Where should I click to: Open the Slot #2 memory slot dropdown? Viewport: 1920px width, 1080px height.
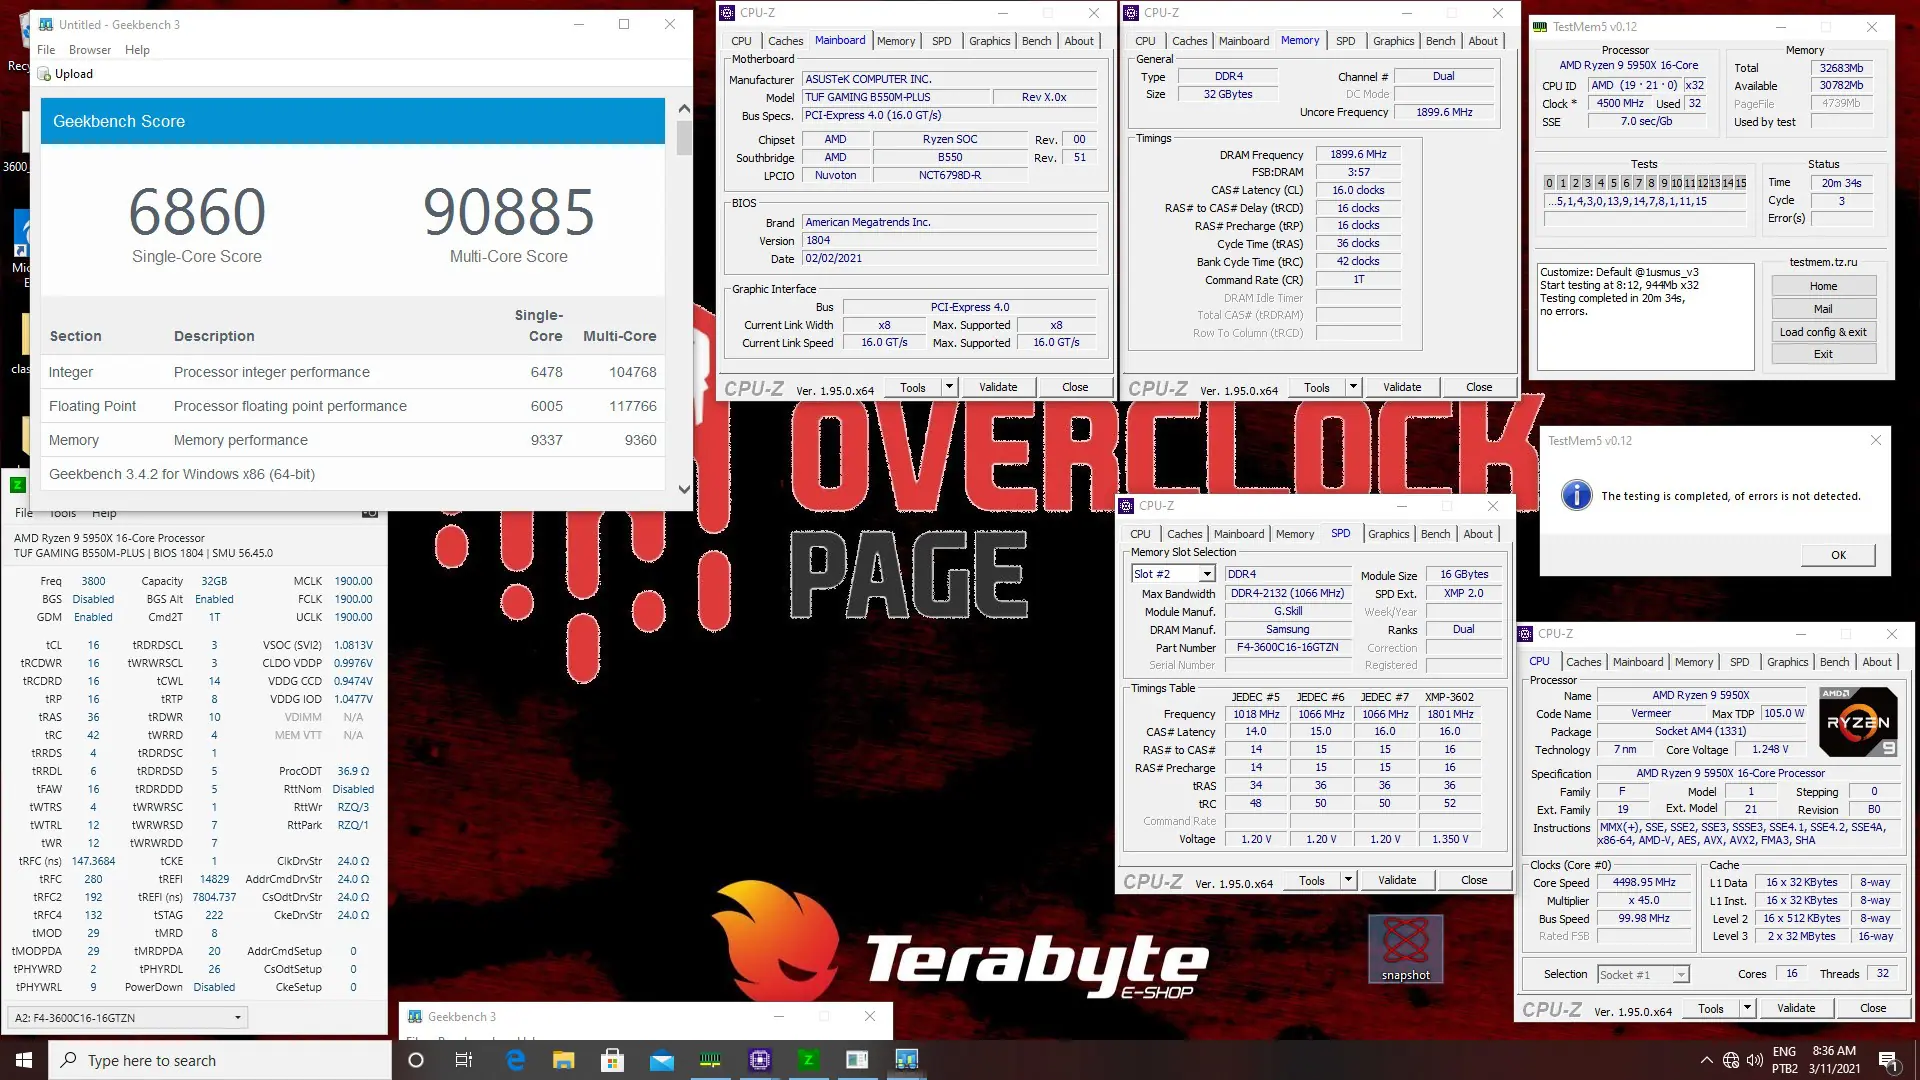coord(1207,574)
